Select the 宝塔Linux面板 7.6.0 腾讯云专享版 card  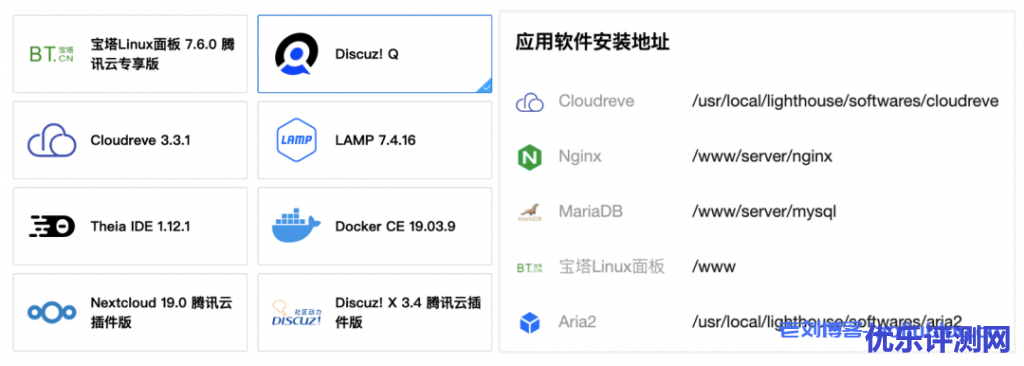click(130, 54)
